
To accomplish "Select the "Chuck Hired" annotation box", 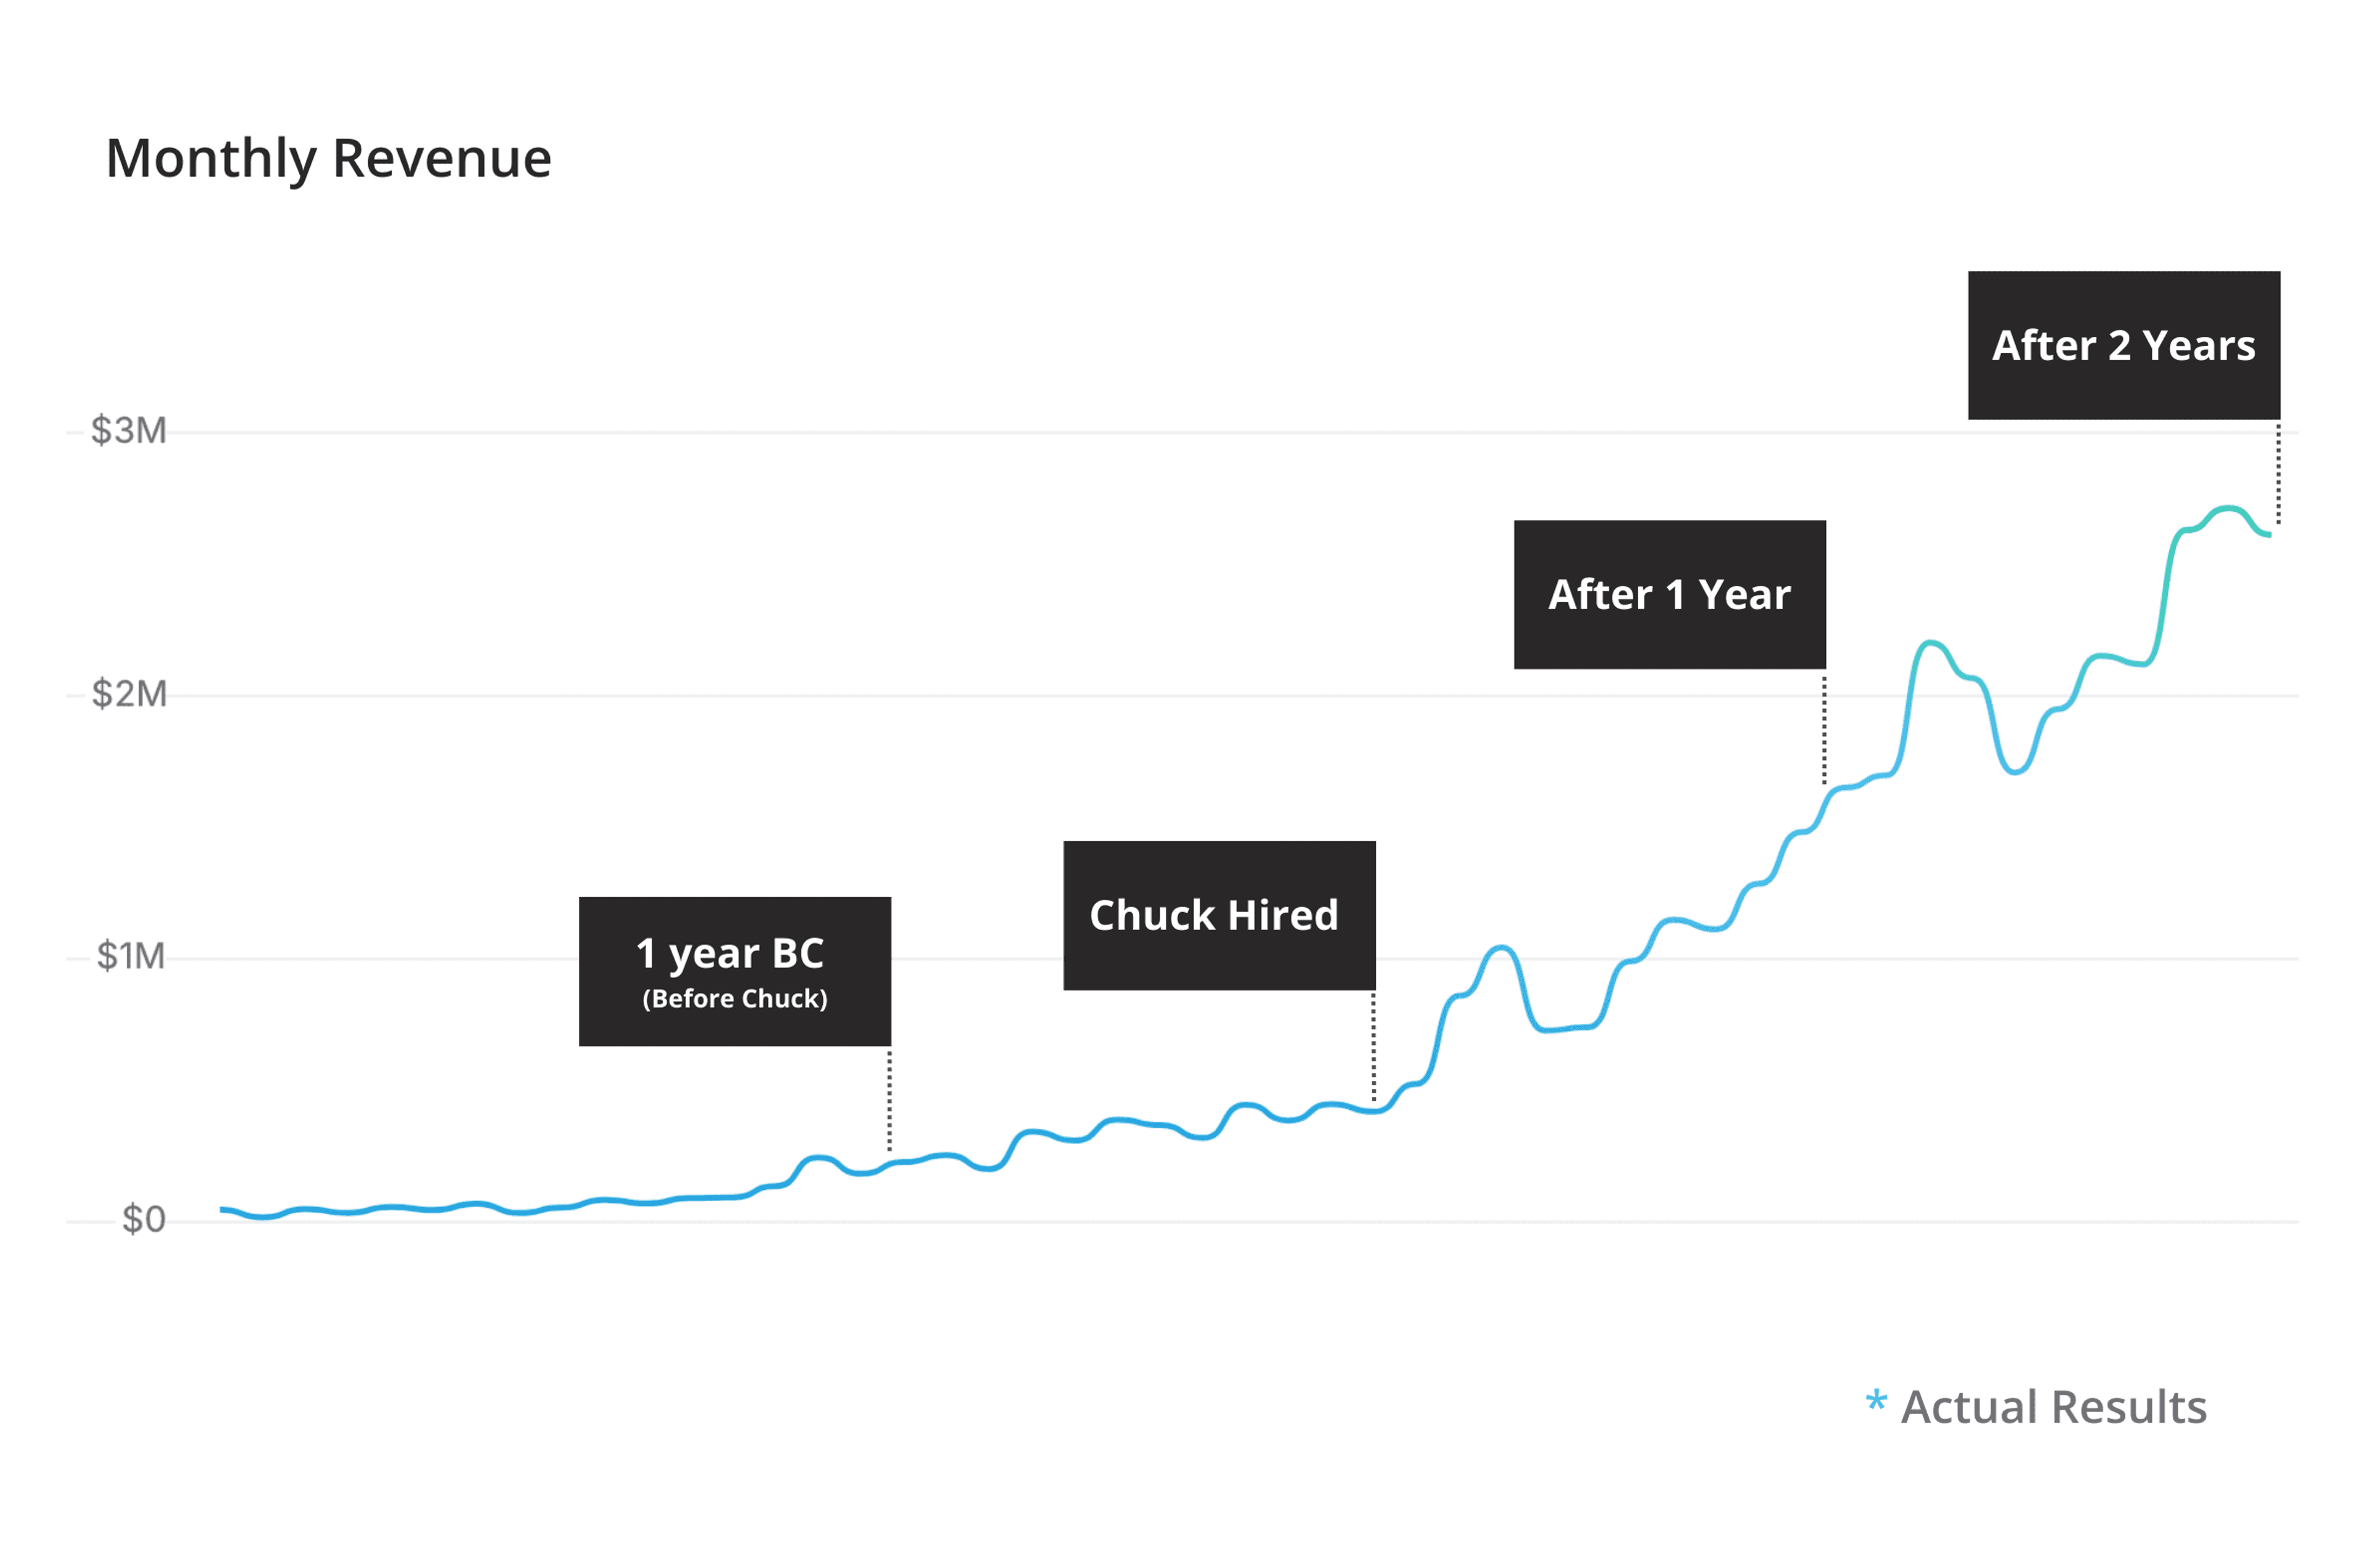I will [x=1218, y=916].
